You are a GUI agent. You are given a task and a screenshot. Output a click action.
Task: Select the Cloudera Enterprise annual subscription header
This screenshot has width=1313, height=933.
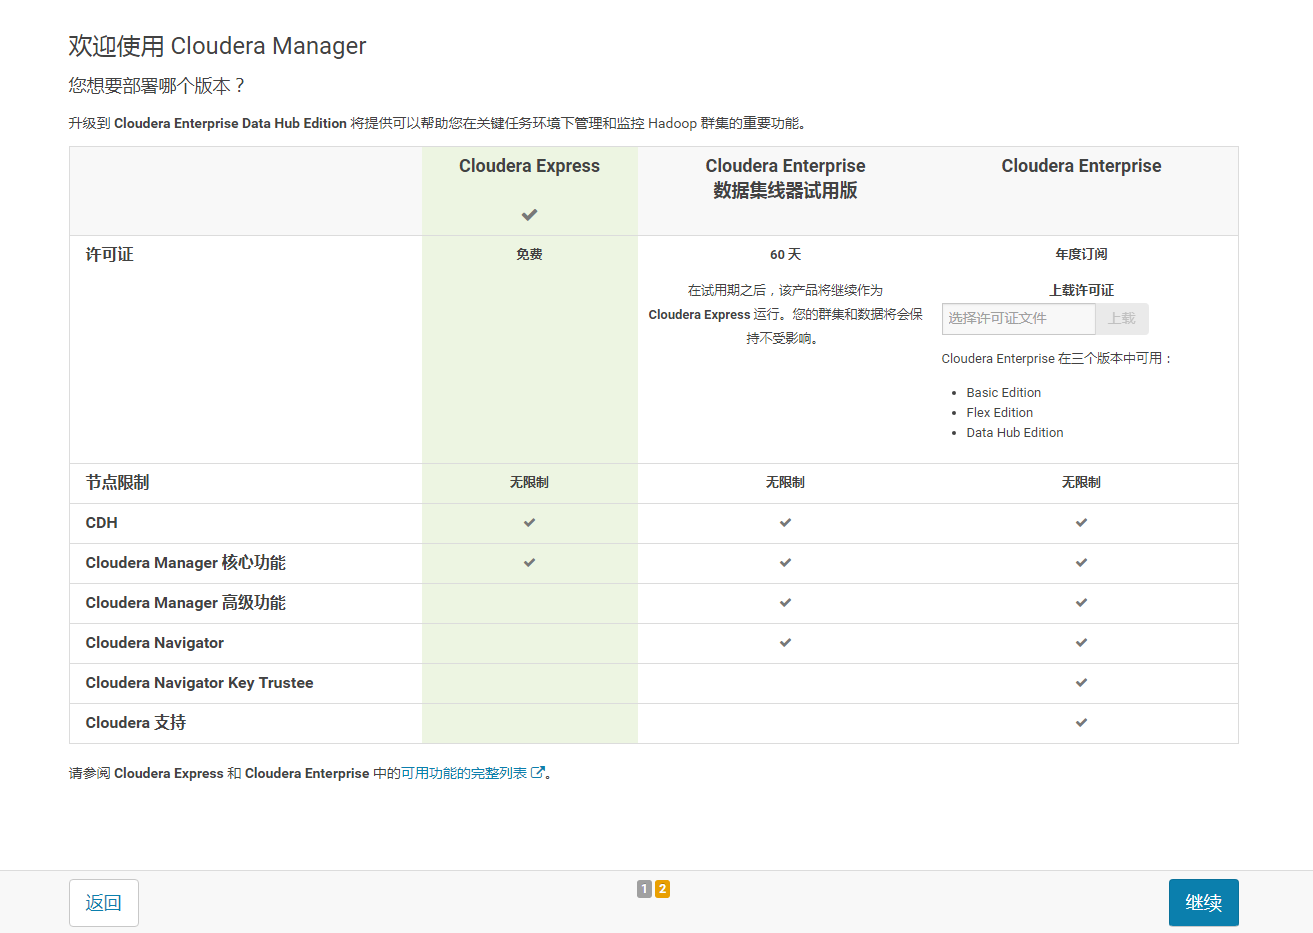point(1081,166)
